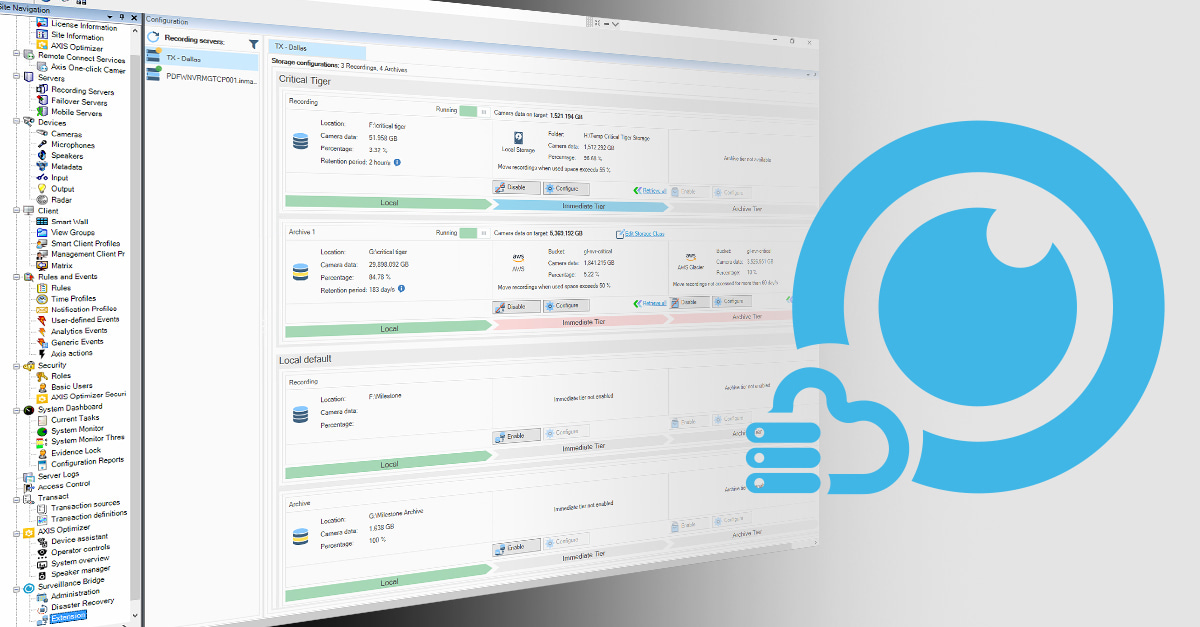Click the filter funnel icon
Screen dimensions: 1200x627
(x=254, y=44)
